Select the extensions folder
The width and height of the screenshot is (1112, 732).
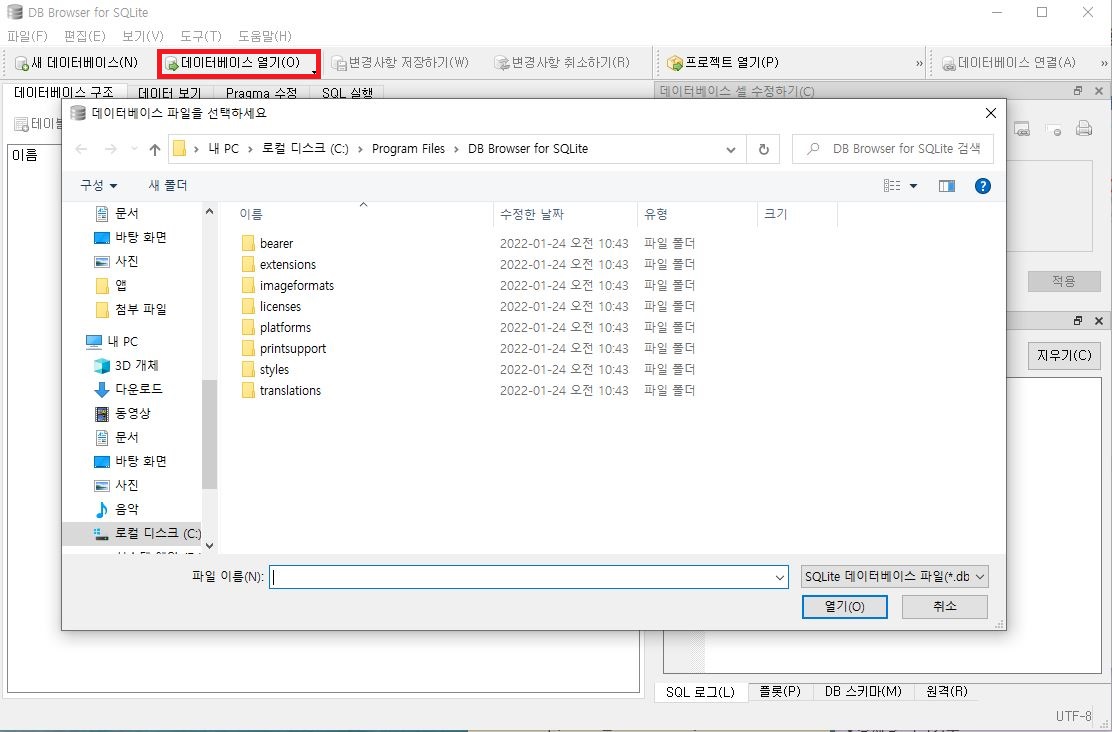point(287,265)
